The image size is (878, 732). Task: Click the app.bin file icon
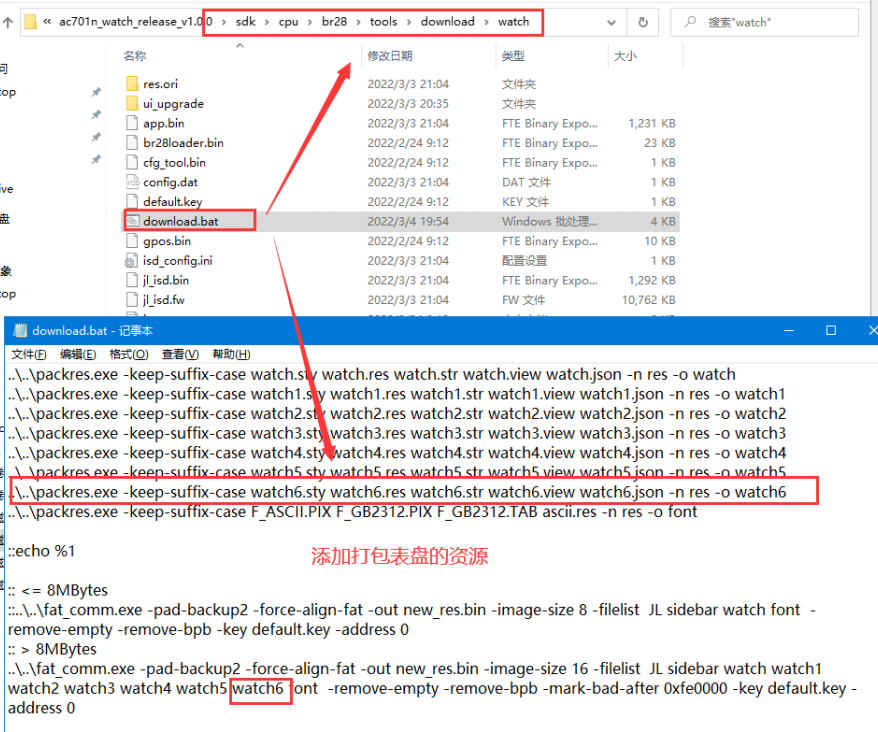[132, 123]
